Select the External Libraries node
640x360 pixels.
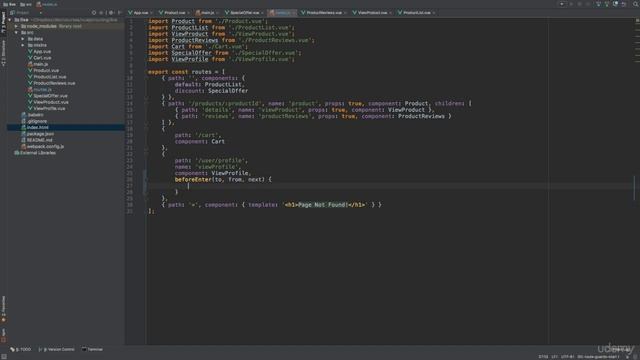(x=35, y=153)
